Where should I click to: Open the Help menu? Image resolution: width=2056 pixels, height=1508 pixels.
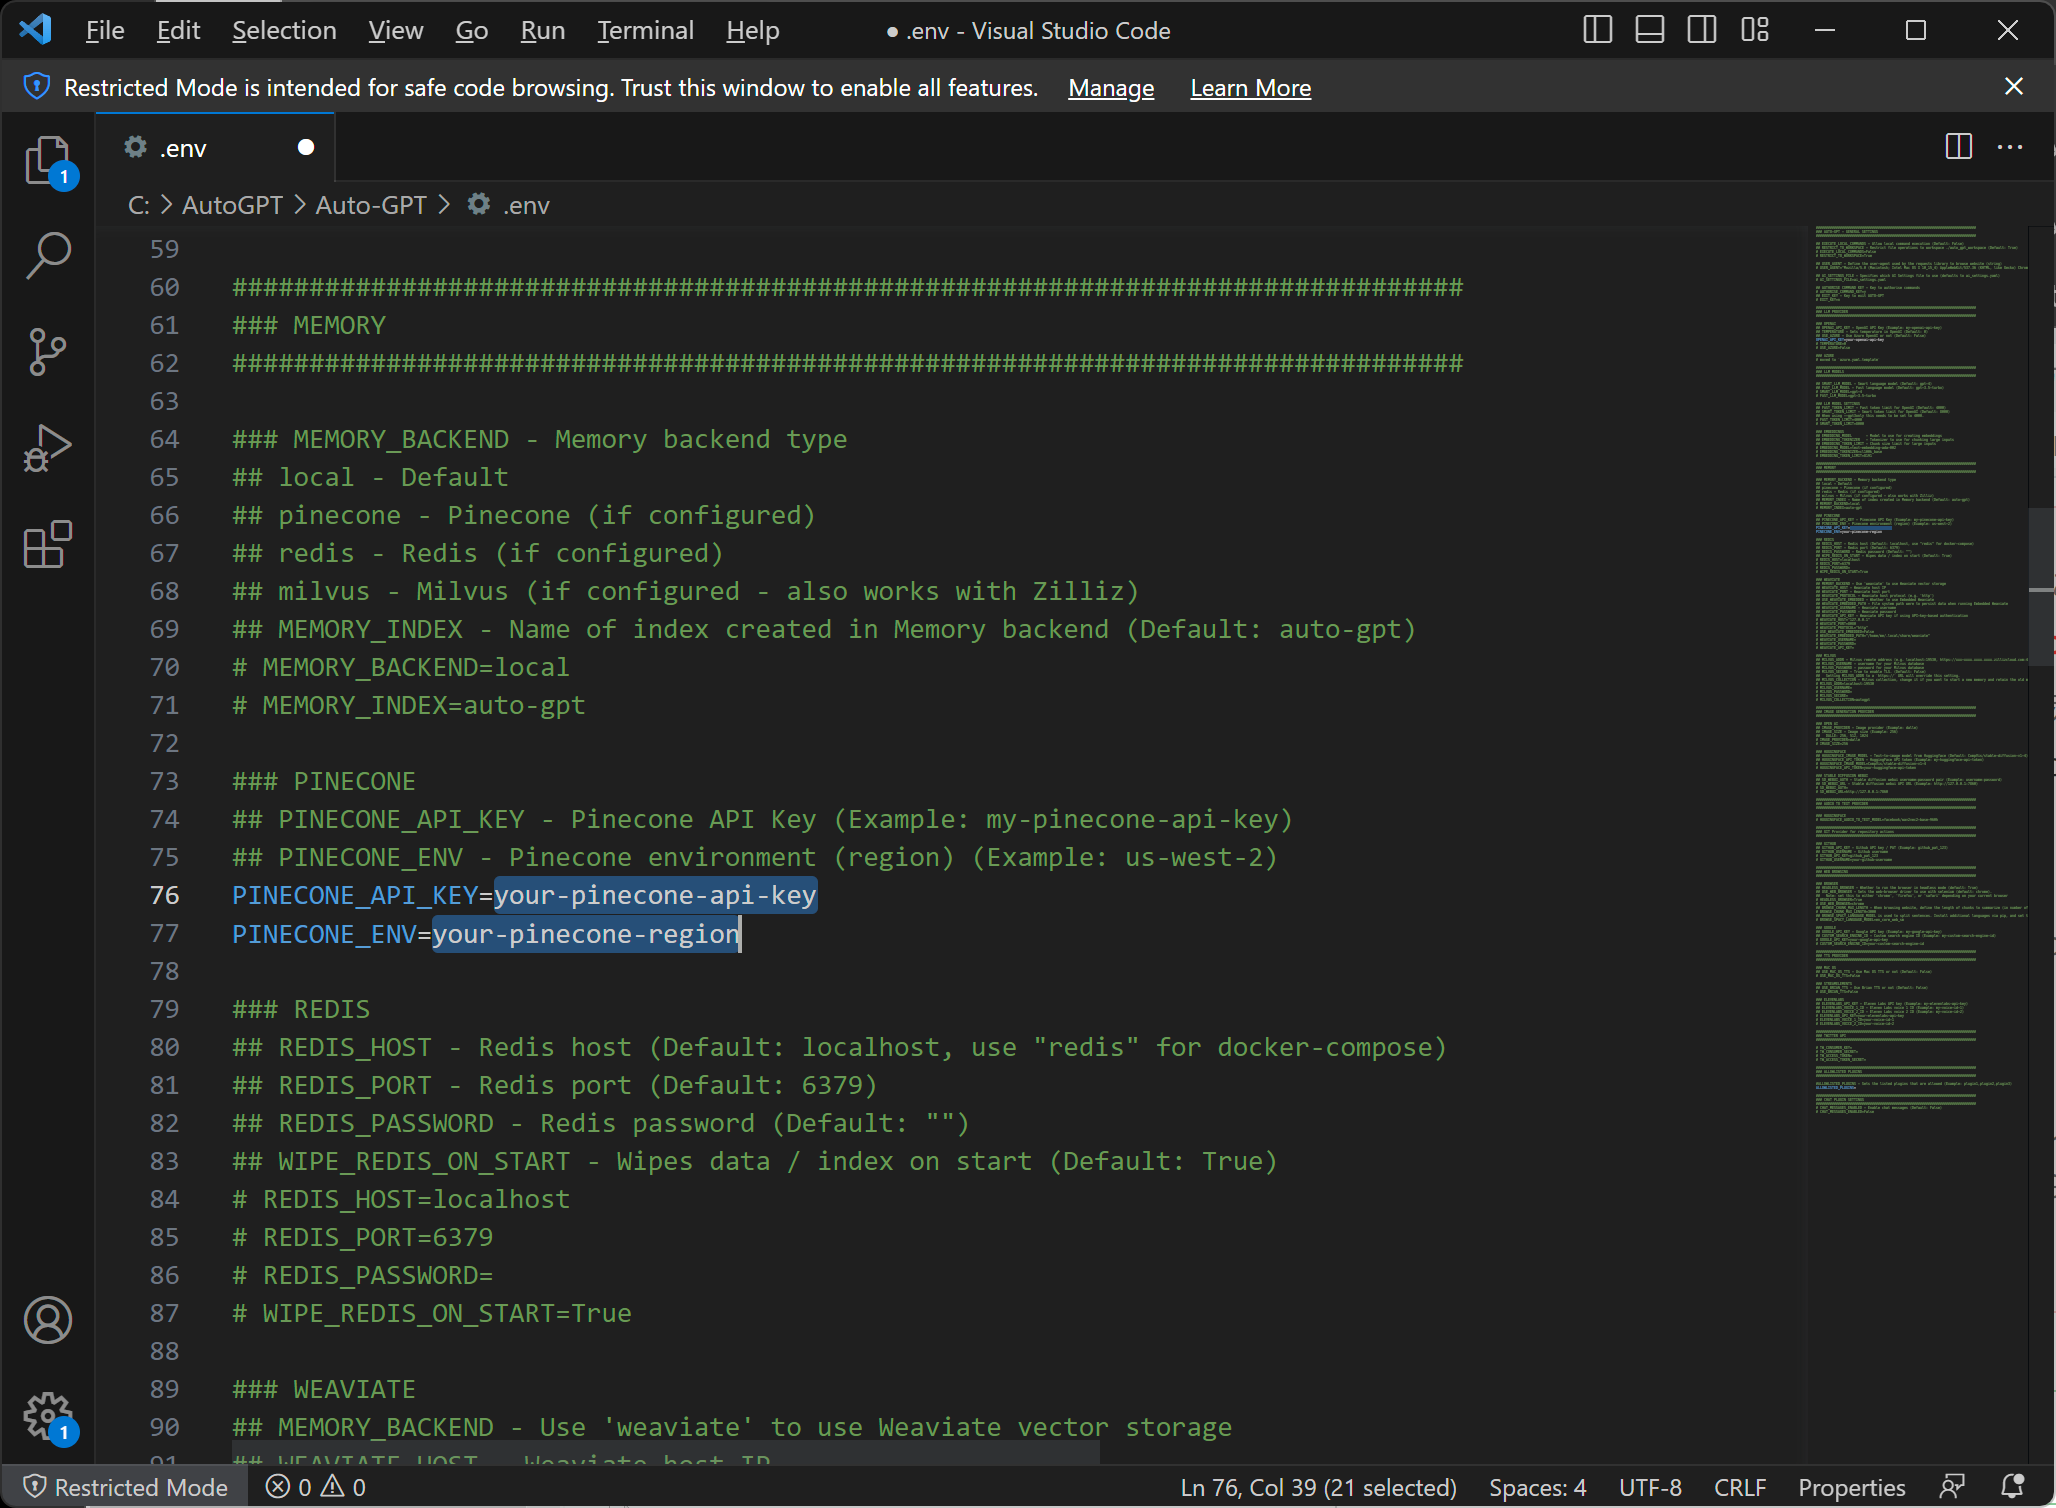point(753,30)
